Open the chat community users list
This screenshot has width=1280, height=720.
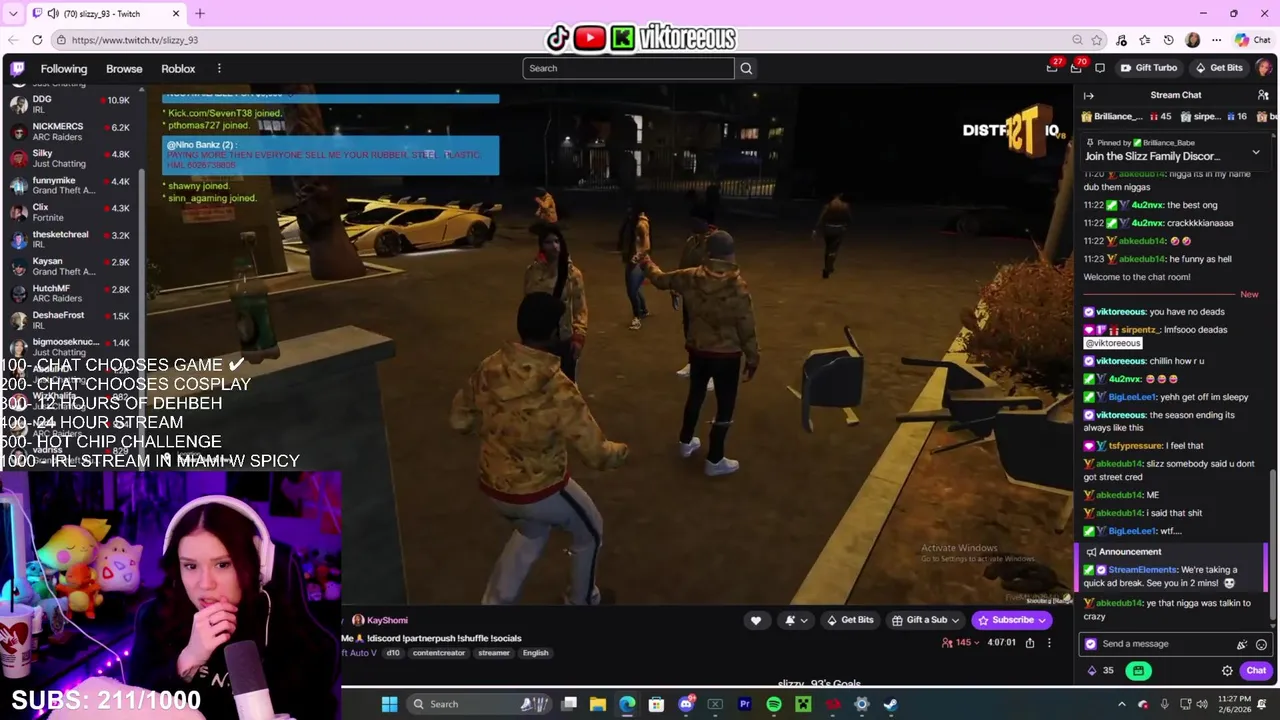pyautogui.click(x=1263, y=95)
